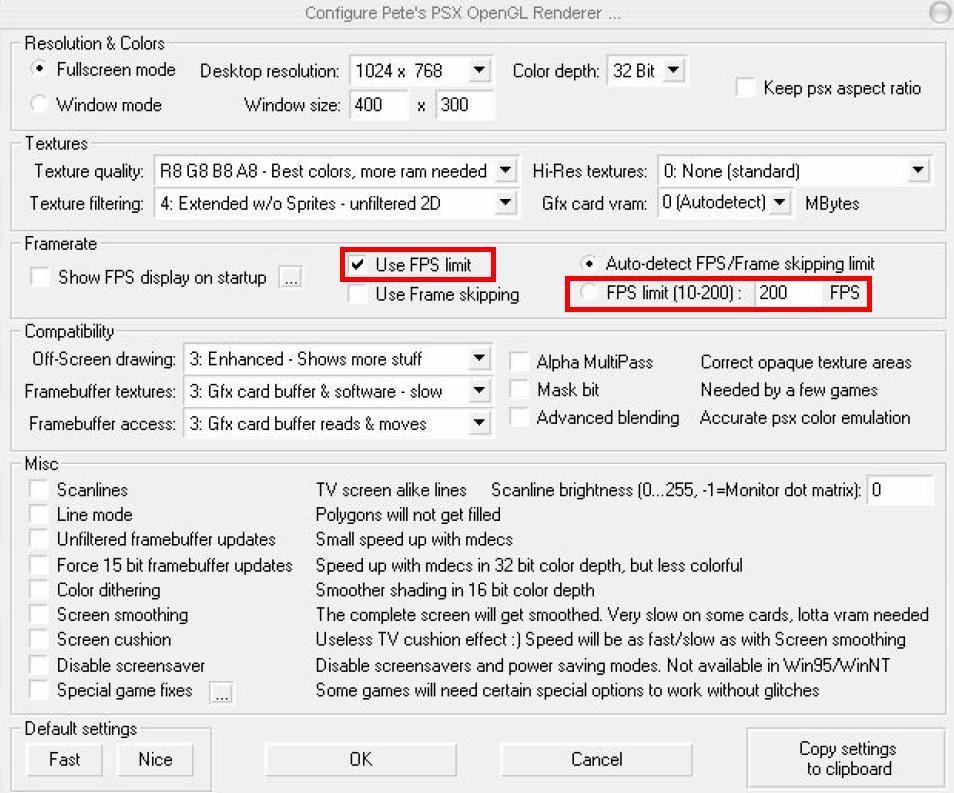954x793 pixels.
Task: Open Special game fixes ellipsis button
Action: 221,693
